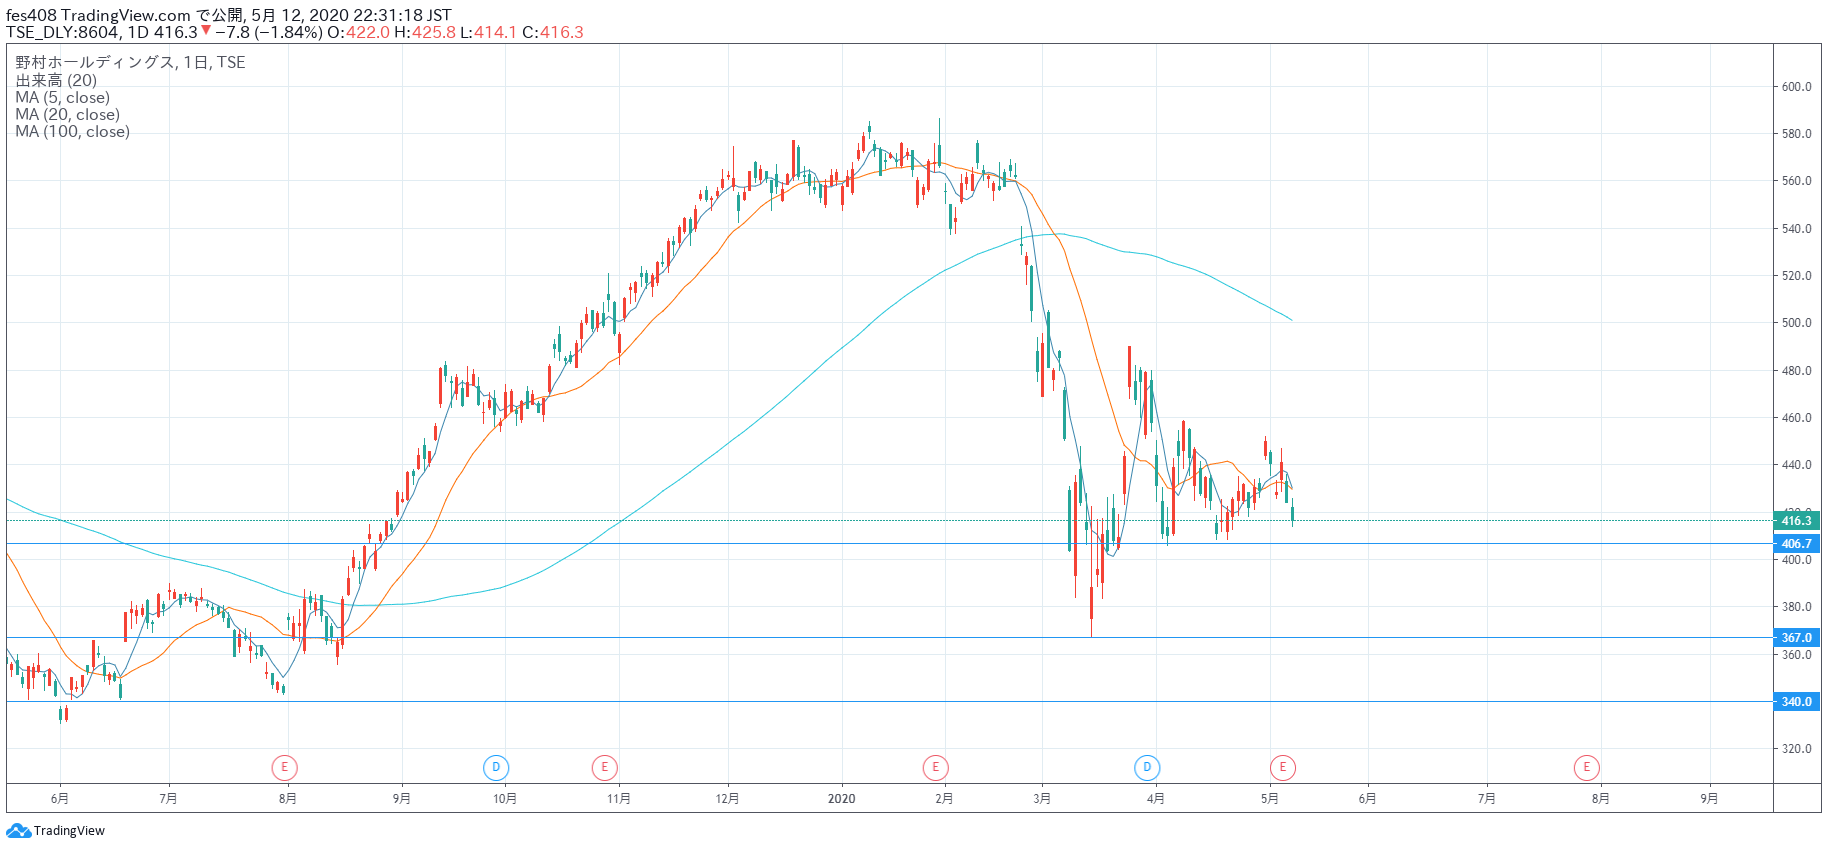This screenshot has height=849, width=1828.
Task: Click the blue 406.7 price line label
Action: 1796,544
